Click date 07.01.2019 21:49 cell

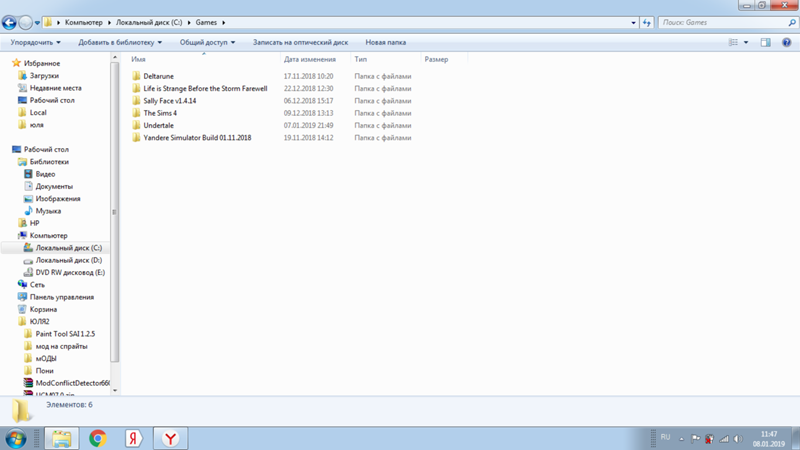[x=308, y=125]
